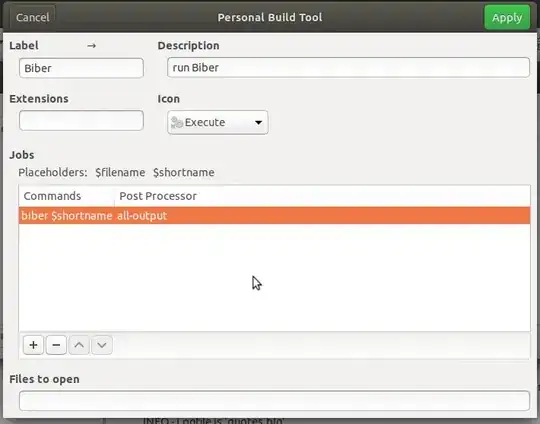Open the Execute icon dropdown
This screenshot has width=540, height=424.
pos(218,122)
